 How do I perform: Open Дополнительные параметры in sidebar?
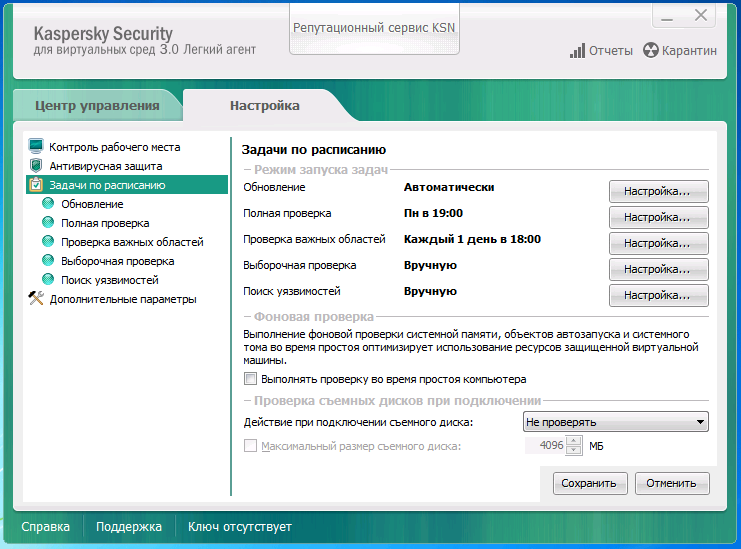tap(123, 299)
